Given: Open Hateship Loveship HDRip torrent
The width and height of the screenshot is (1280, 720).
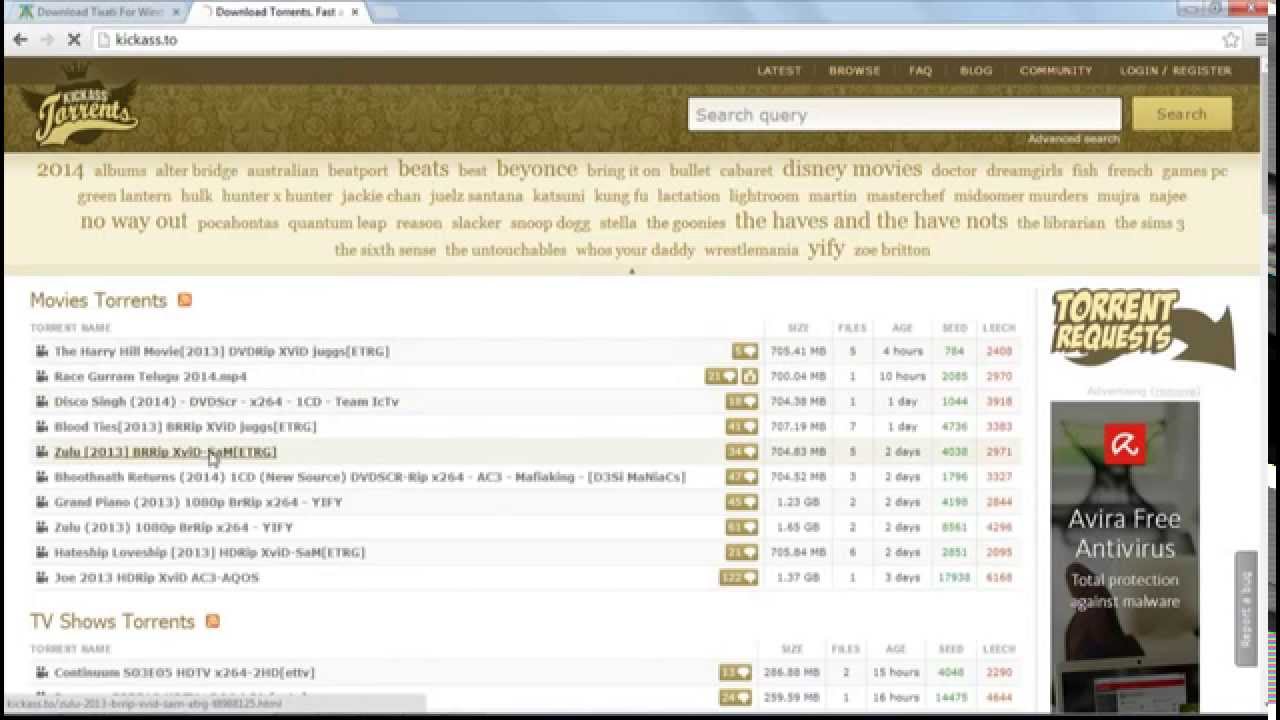Looking at the screenshot, I should [x=210, y=552].
